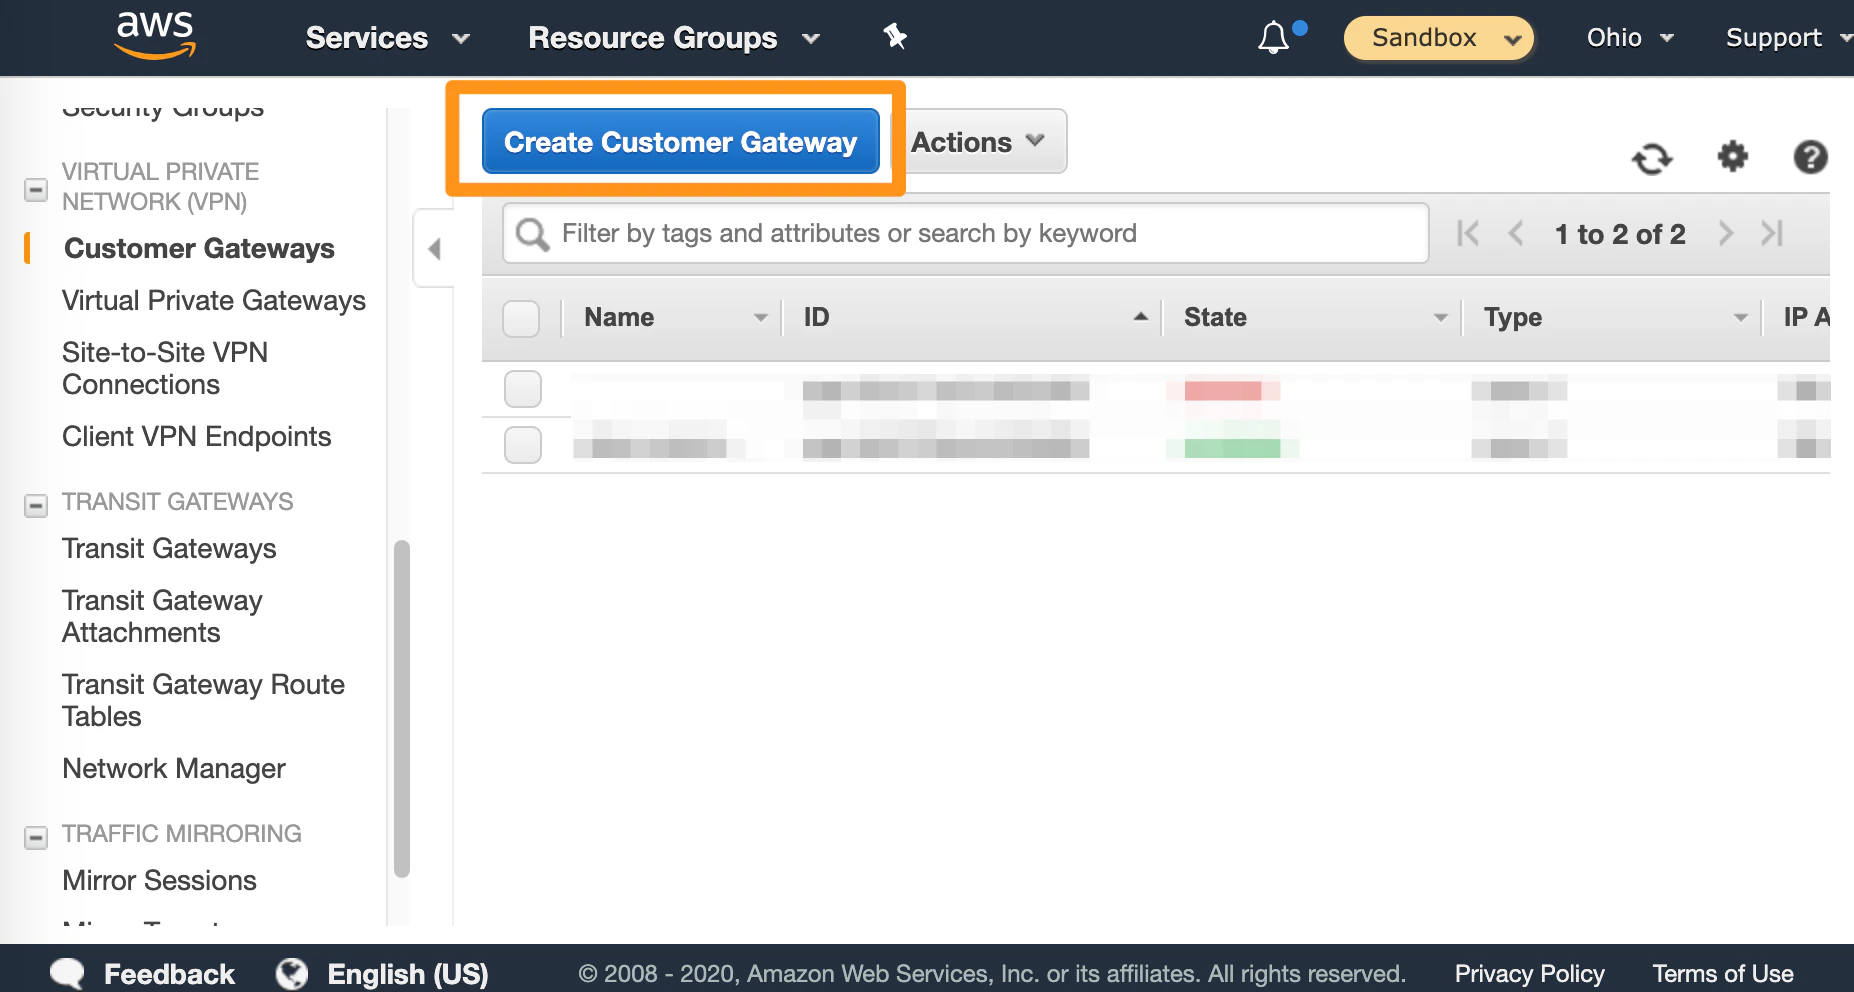Collapse the Transit Gateways section
The width and height of the screenshot is (1854, 992).
click(36, 506)
